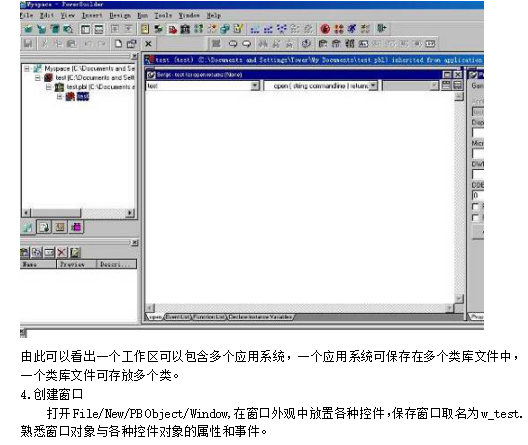Click the System Tree panel toggle icon
This screenshot has height=445, width=528.
tap(86, 29)
